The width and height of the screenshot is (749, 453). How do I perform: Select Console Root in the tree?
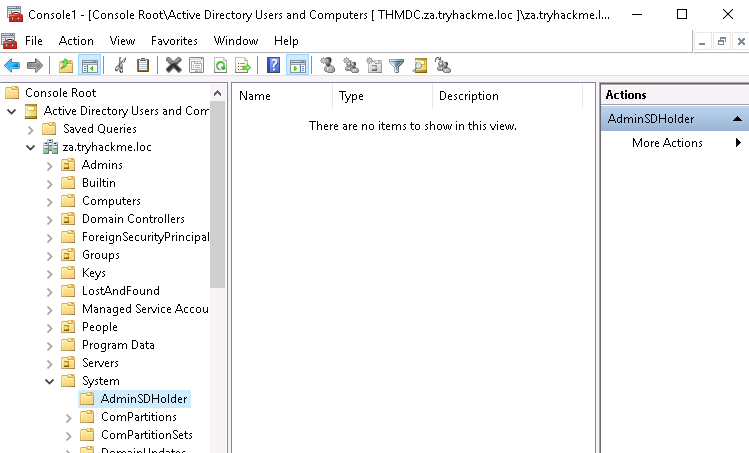(x=60, y=92)
